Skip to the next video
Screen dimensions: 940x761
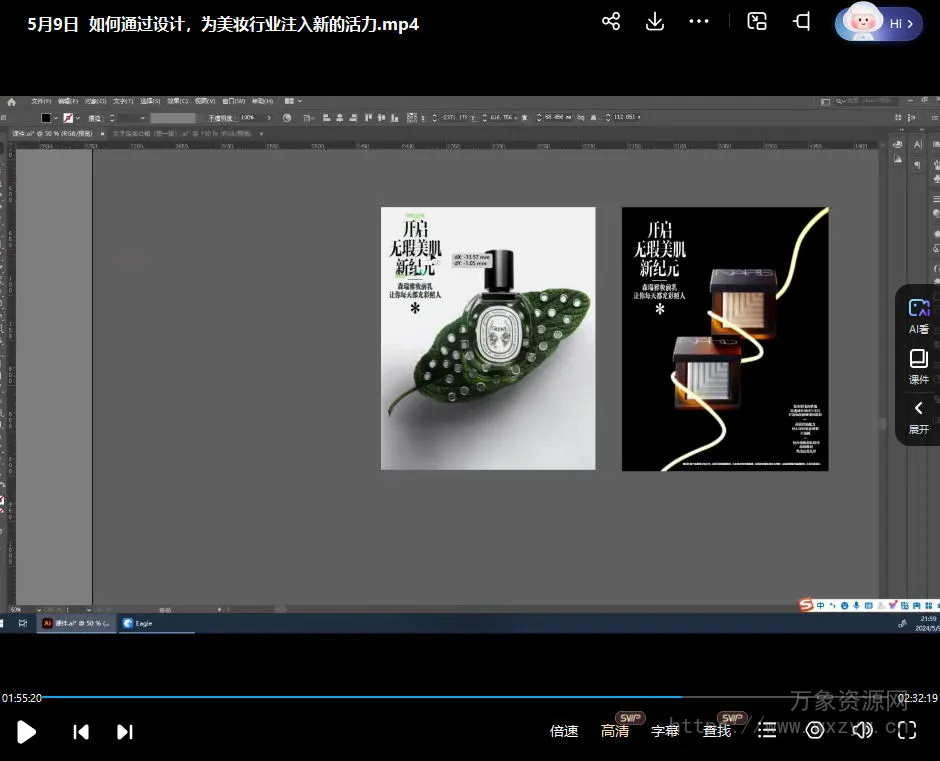tap(125, 732)
